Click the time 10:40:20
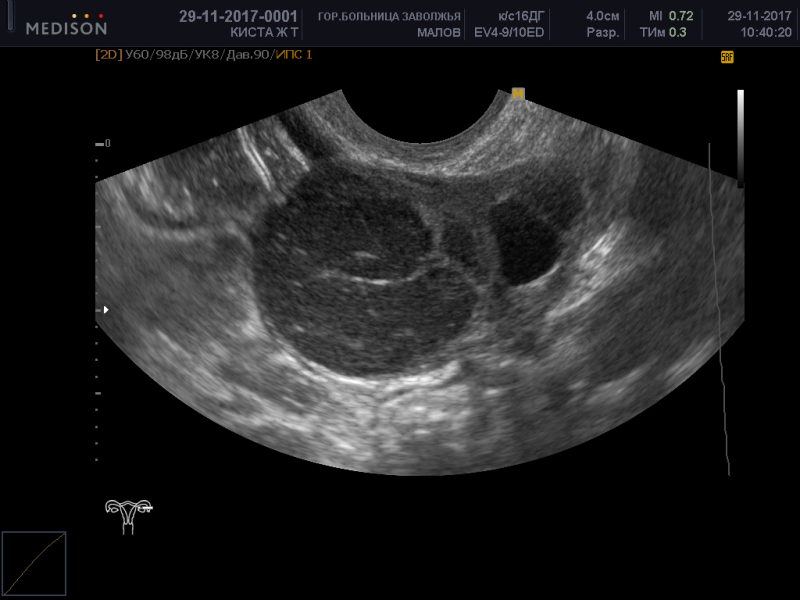Viewport: 800px width, 600px height. (x=766, y=33)
